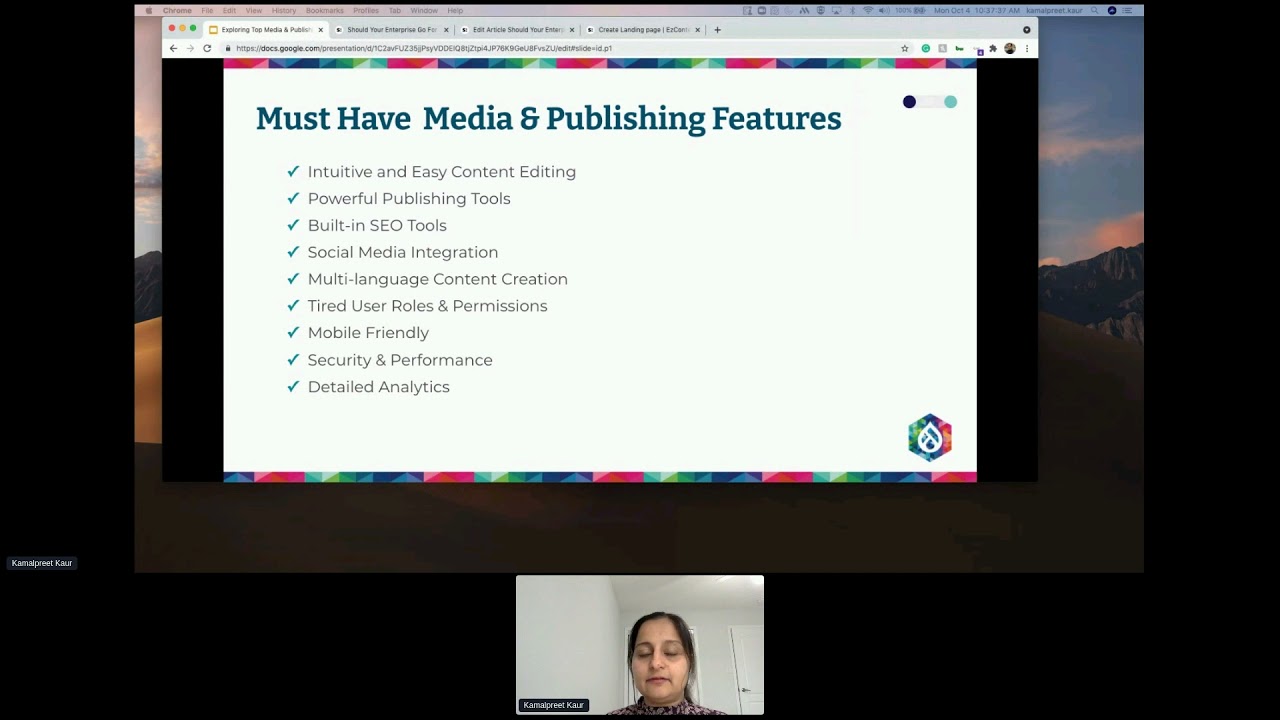Open the Bluetooth status menu
This screenshot has height=720, width=1280.
pyautogui.click(x=852, y=11)
